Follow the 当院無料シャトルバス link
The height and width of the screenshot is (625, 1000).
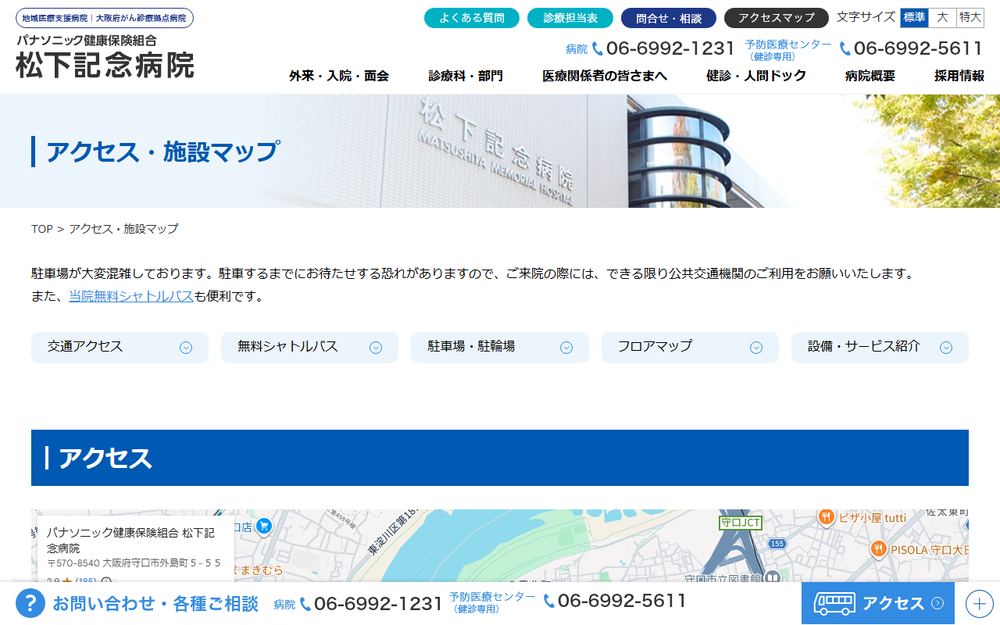[x=131, y=296]
